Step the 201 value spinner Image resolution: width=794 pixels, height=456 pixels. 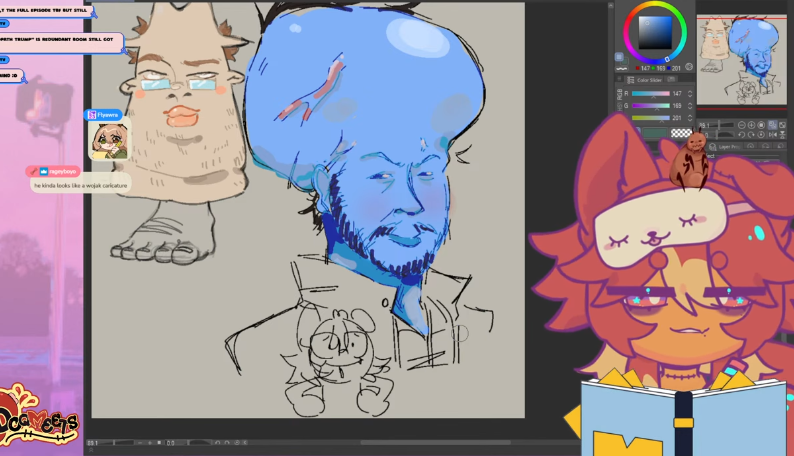[690, 118]
